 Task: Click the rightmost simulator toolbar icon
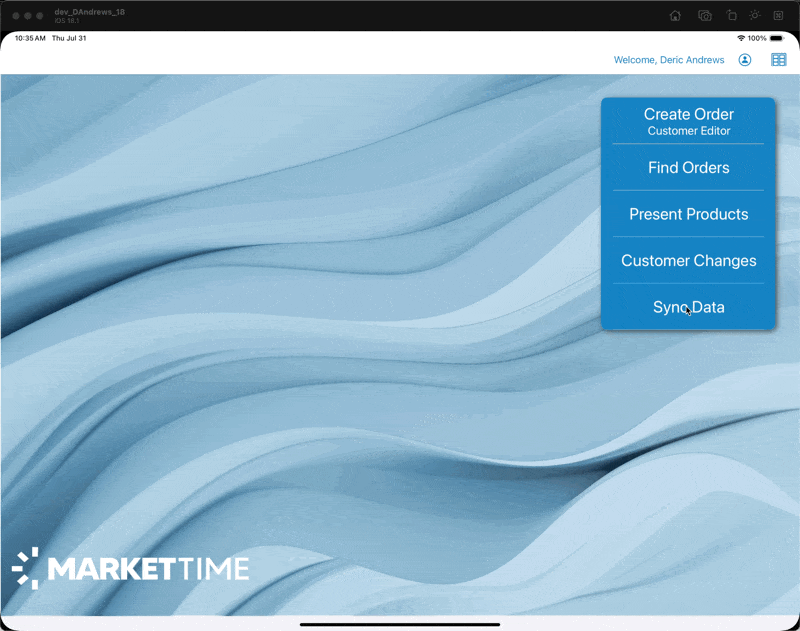(x=778, y=15)
